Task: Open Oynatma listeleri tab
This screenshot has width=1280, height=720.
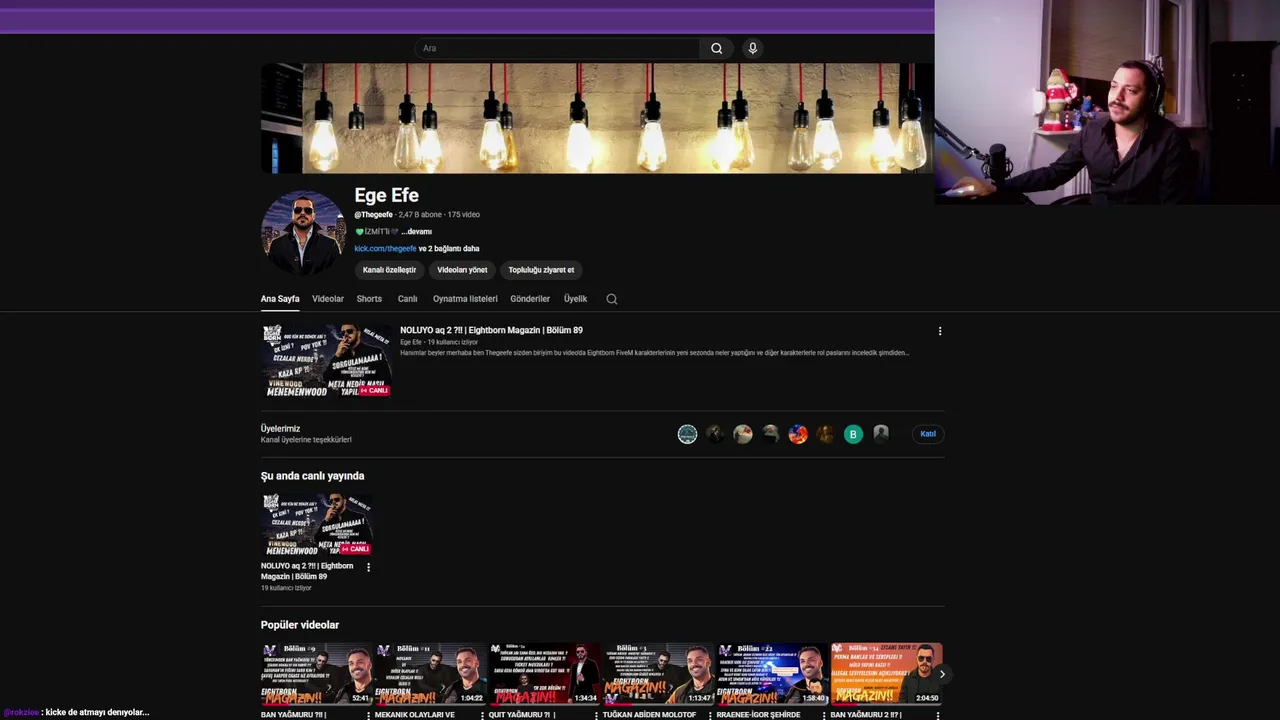Action: (465, 299)
